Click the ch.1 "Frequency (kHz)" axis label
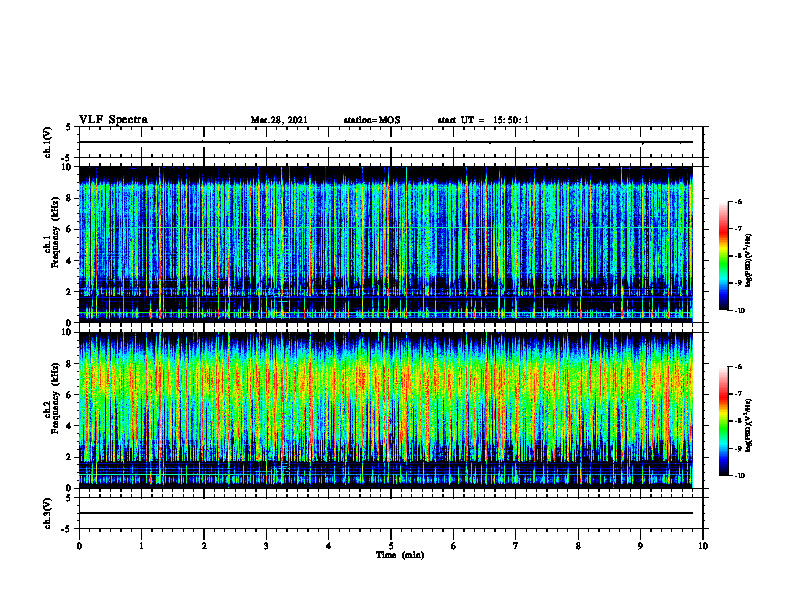Image resolution: width=792 pixels, height=612 pixels. 55,232
